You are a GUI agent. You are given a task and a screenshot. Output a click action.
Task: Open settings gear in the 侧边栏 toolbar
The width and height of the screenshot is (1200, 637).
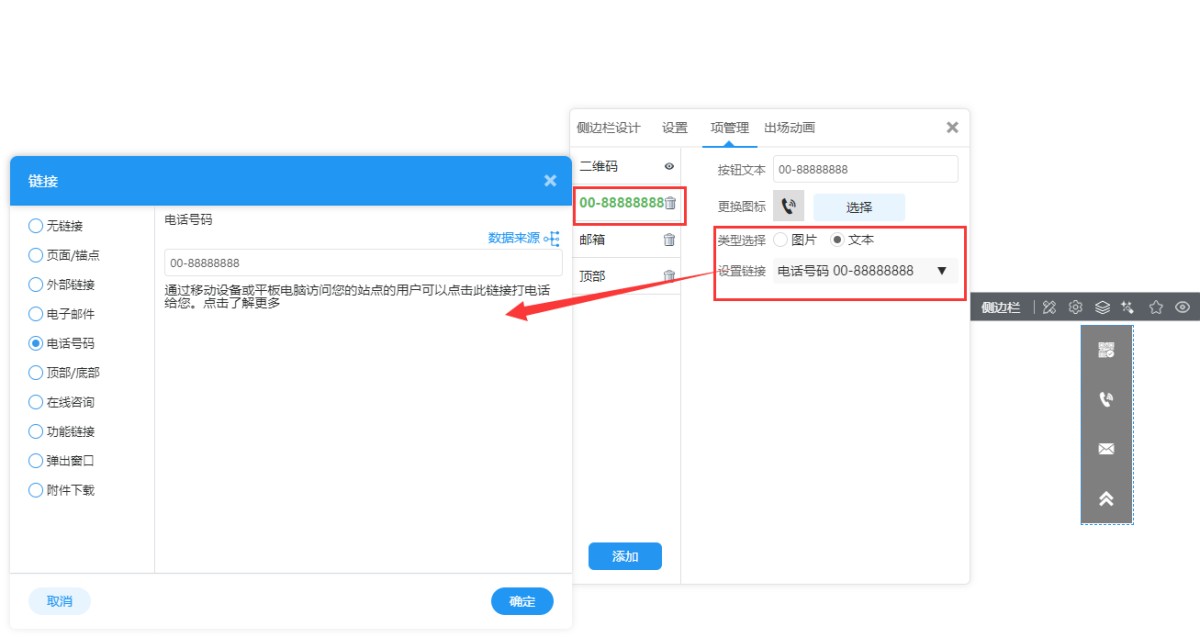(1076, 308)
